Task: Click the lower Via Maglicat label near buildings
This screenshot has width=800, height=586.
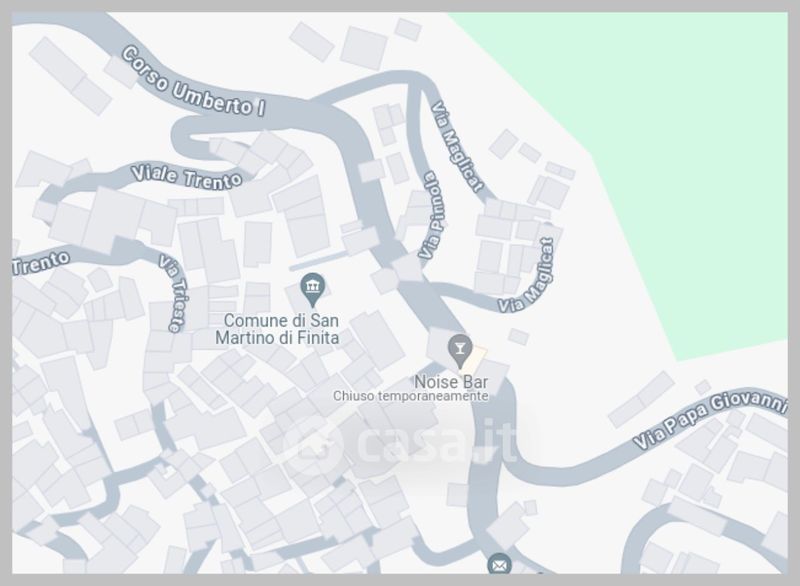Action: 527,276
